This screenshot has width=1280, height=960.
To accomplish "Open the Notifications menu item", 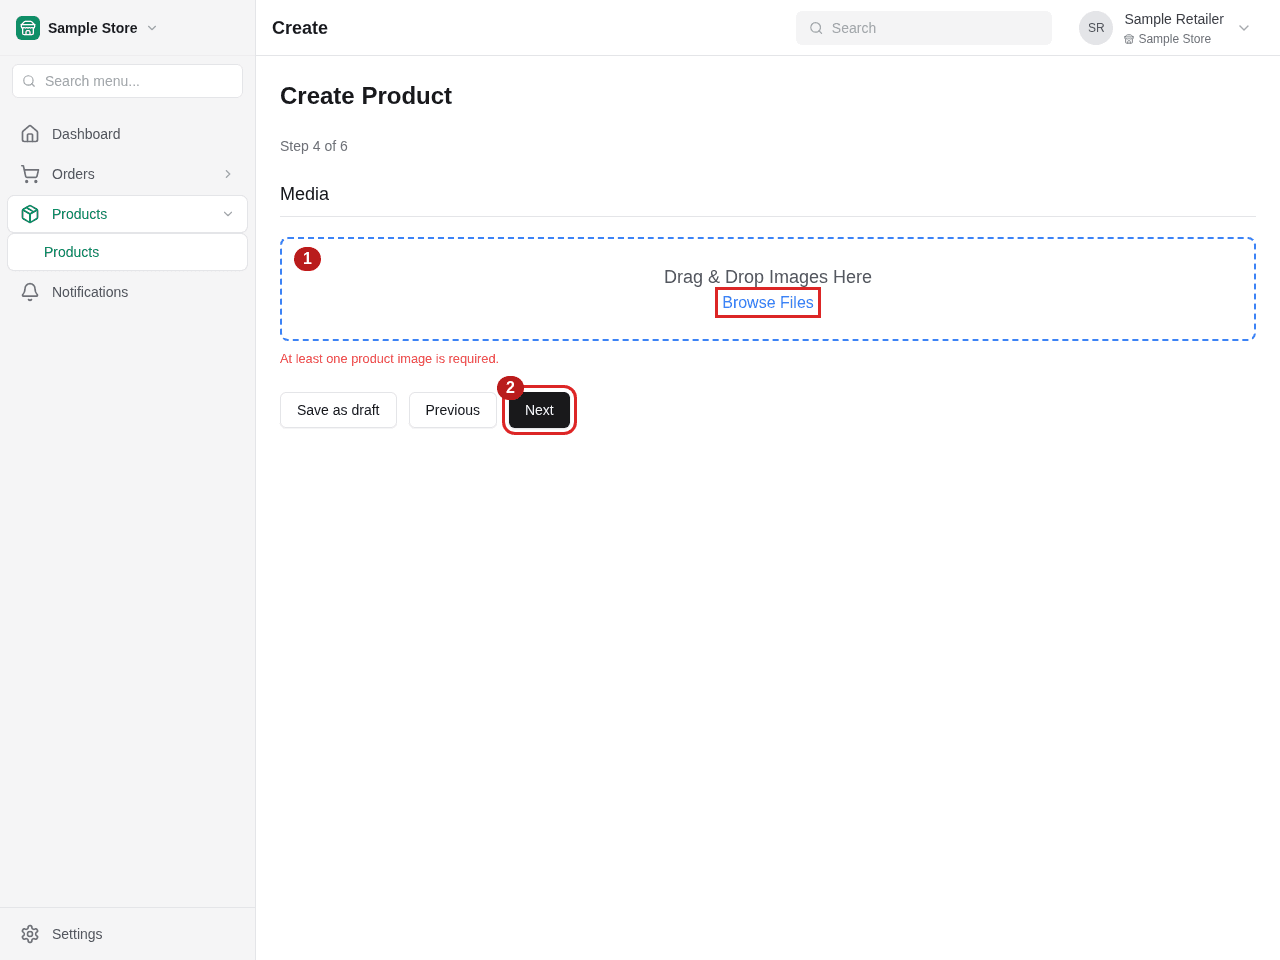I will (x=128, y=292).
